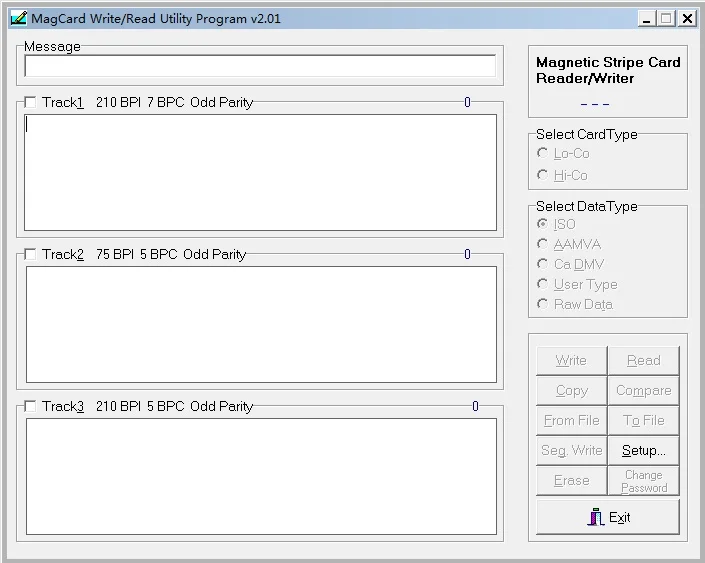705x563 pixels.
Task: Choose the AAMVA data type option
Action: 543,244
